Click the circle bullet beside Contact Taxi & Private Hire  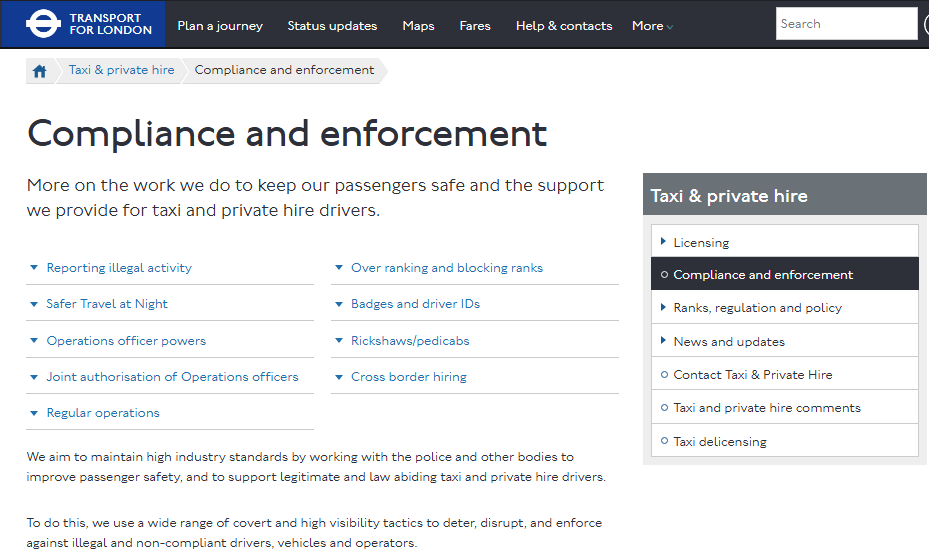point(664,375)
